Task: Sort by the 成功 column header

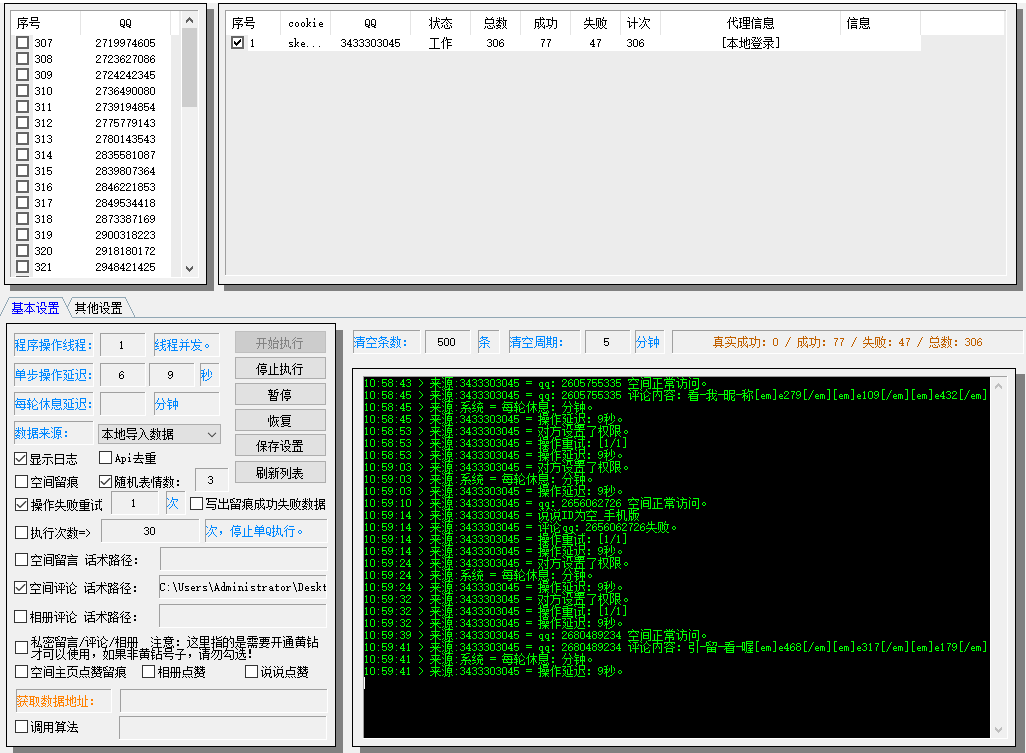Action: (545, 23)
